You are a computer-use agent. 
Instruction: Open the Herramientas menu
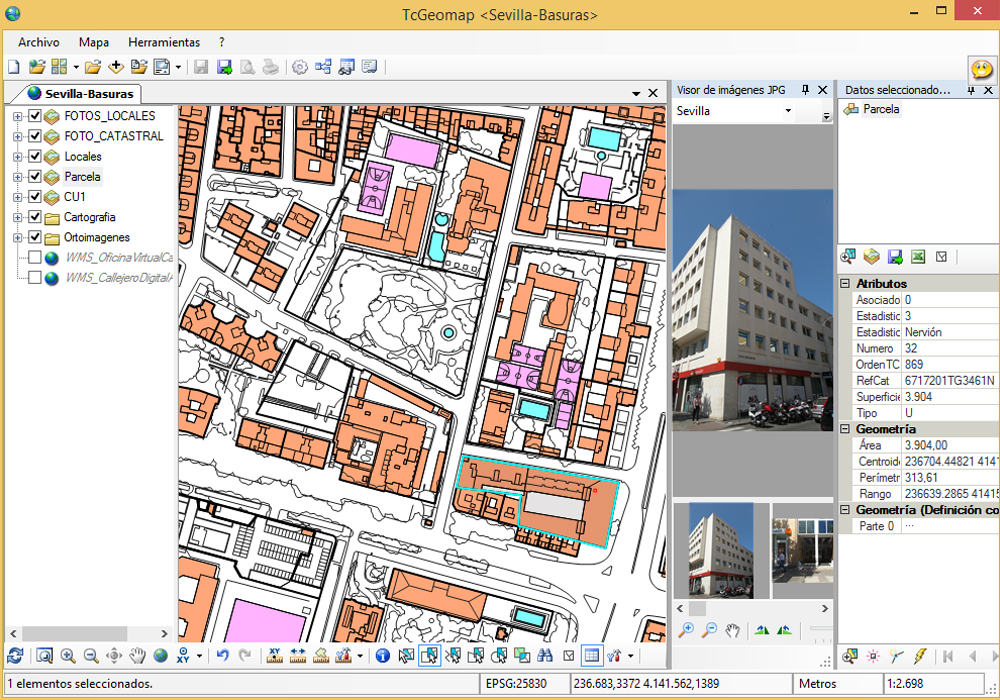coord(164,42)
